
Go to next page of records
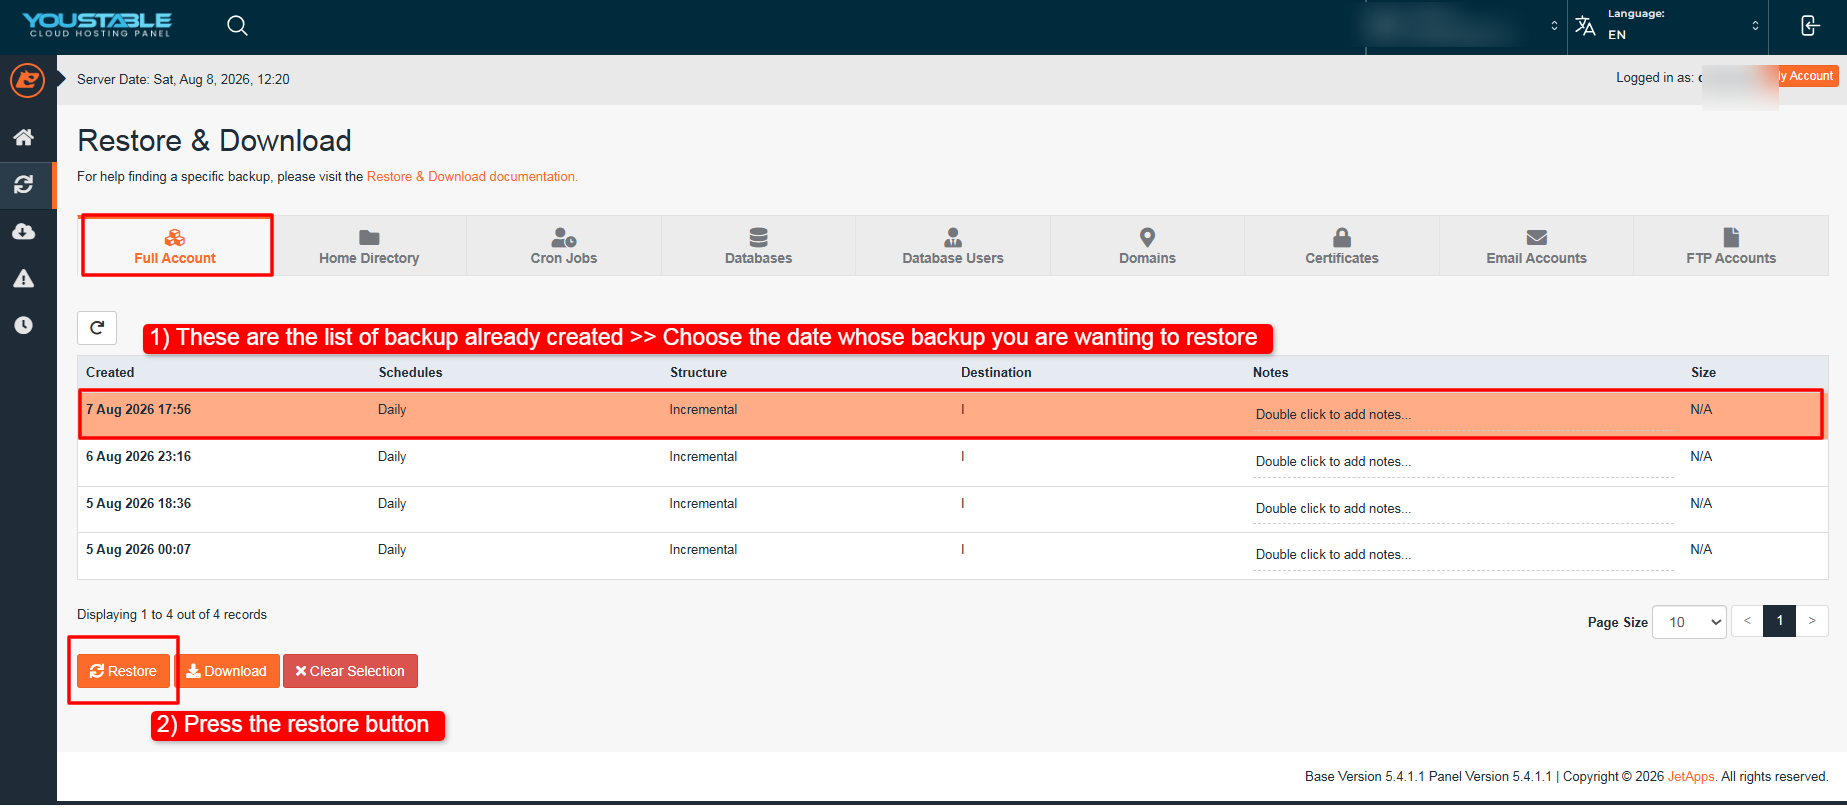point(1812,621)
